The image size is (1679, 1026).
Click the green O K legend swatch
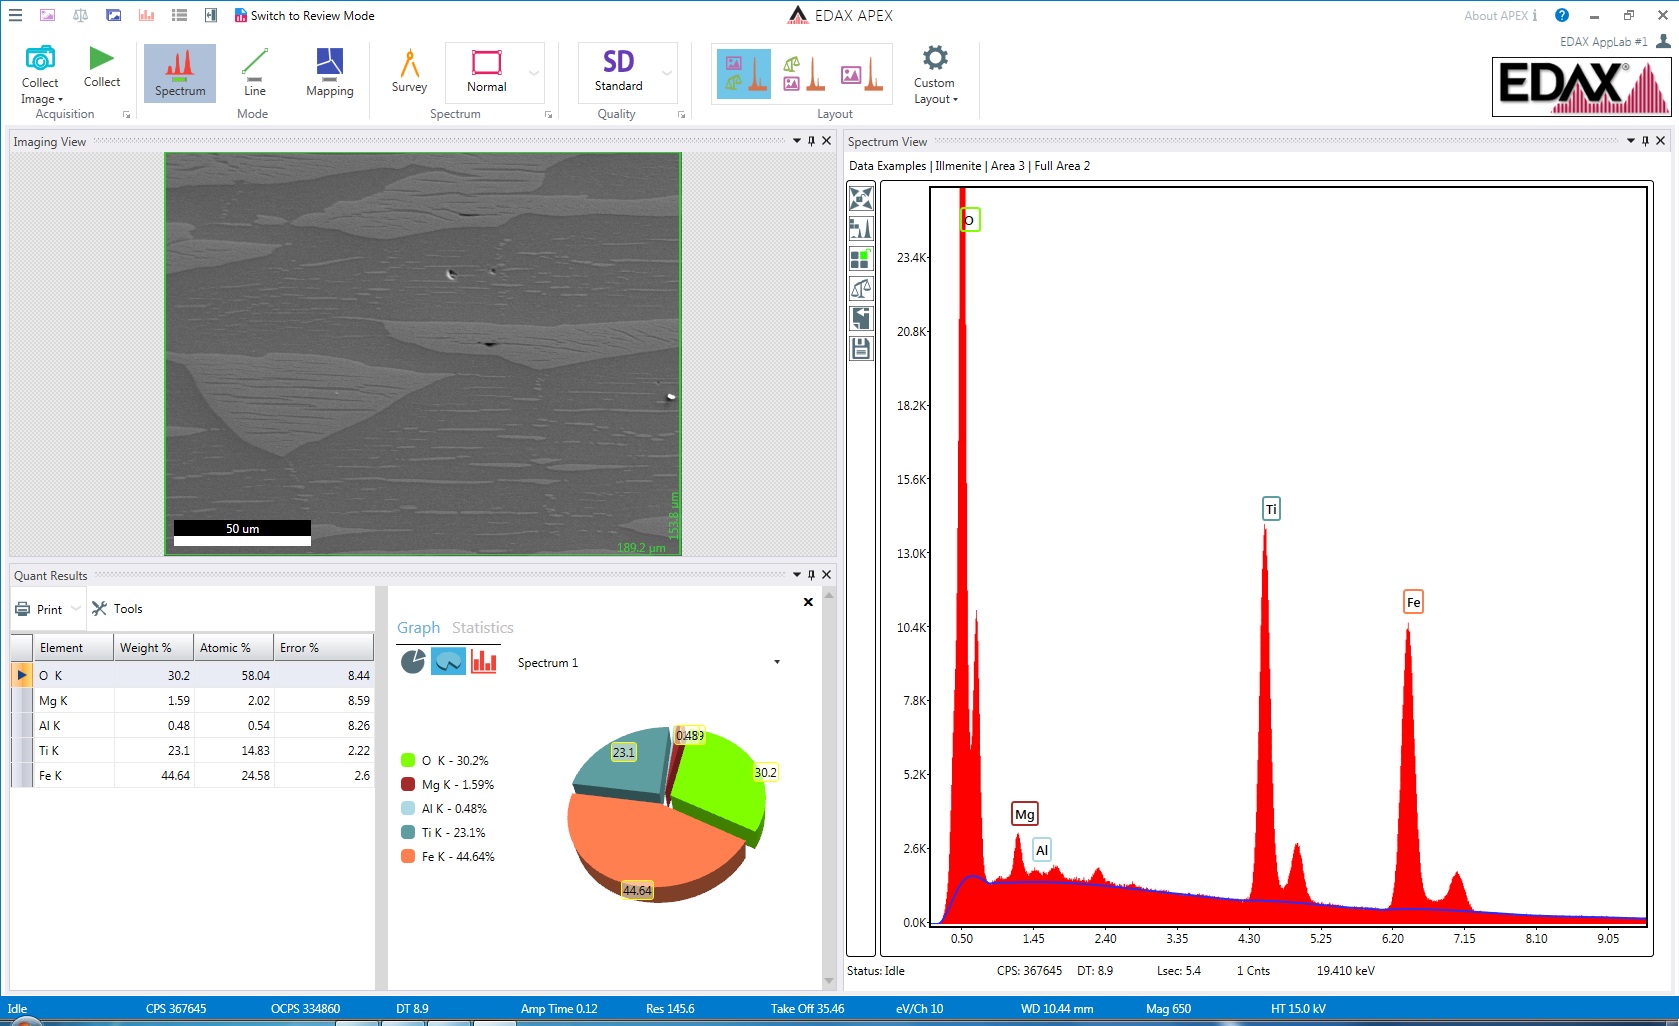[x=408, y=760]
